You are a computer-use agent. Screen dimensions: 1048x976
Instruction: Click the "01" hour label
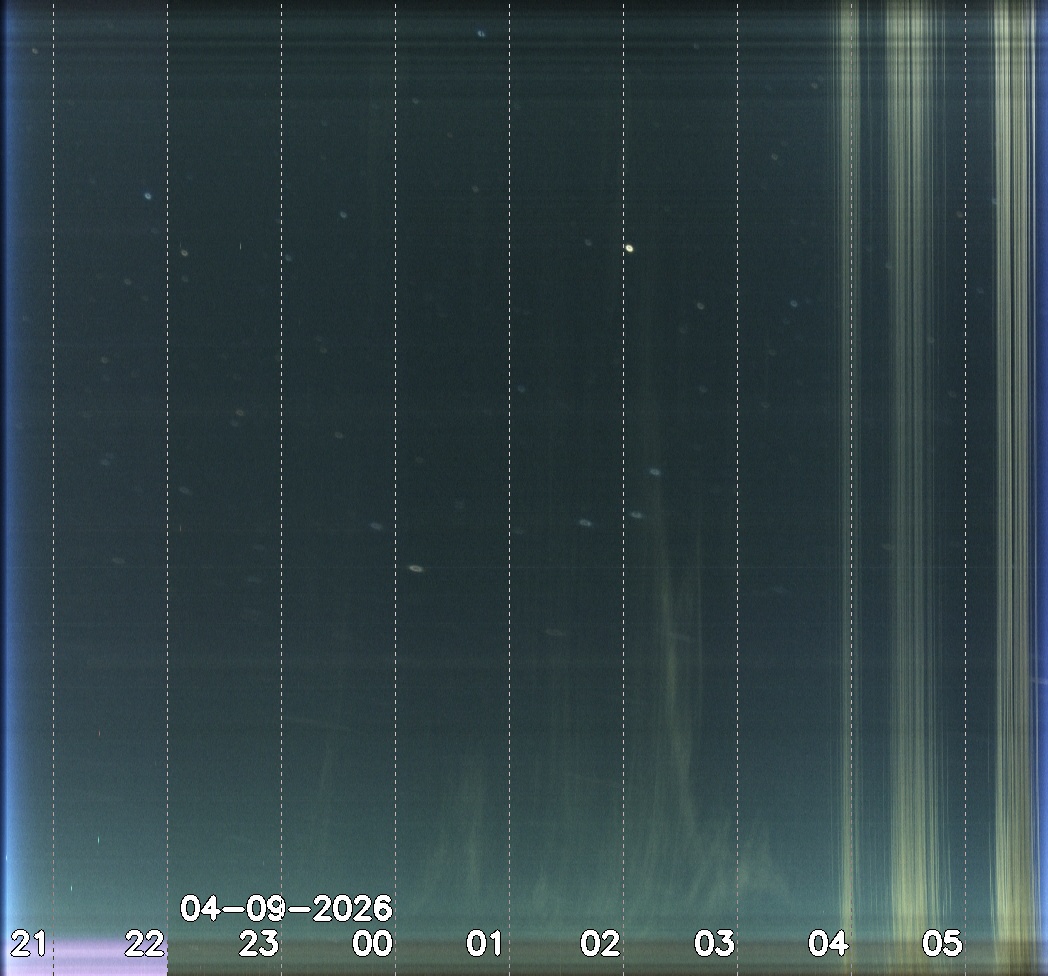click(x=486, y=943)
